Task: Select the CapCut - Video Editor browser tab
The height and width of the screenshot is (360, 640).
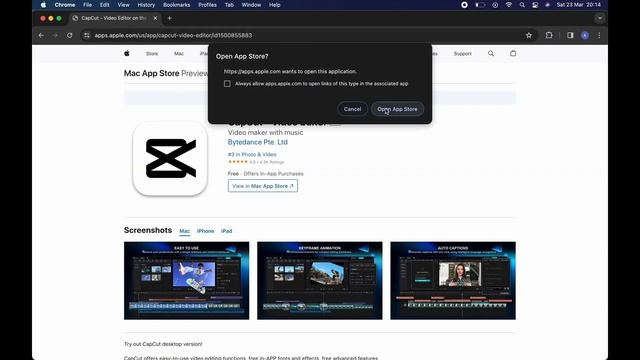Action: tap(113, 18)
